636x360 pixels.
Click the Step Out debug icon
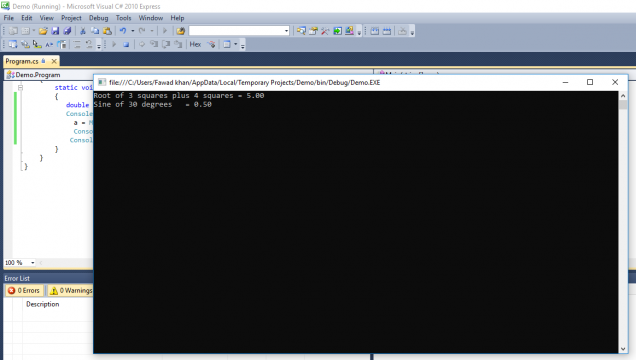178,44
